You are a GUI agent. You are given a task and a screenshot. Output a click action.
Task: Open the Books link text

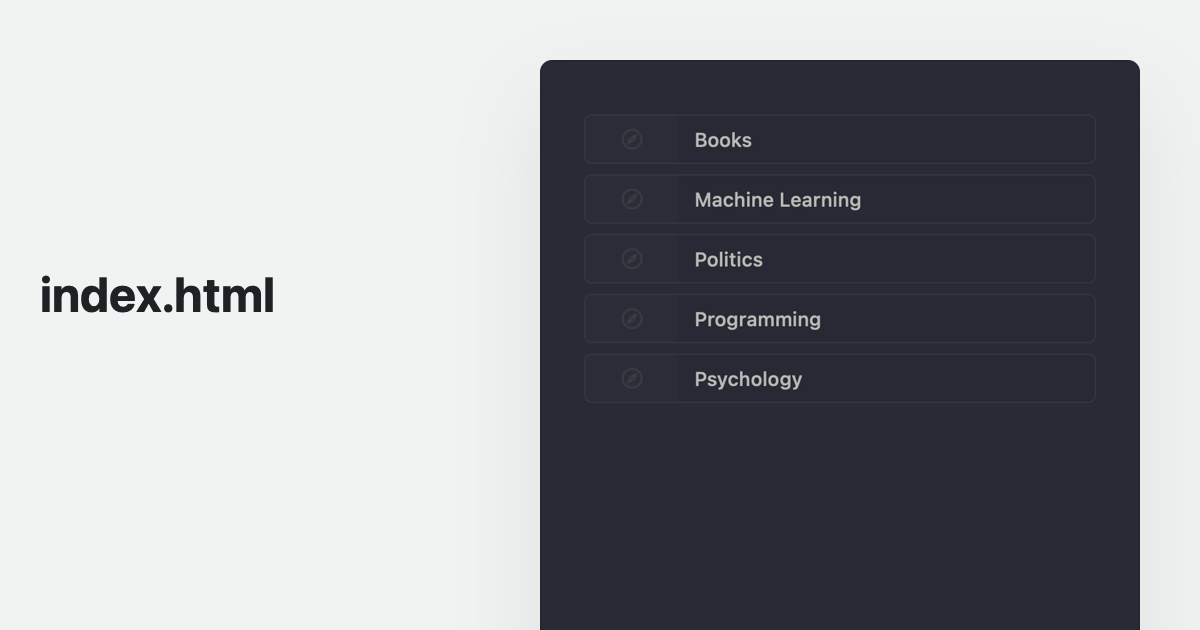723,140
